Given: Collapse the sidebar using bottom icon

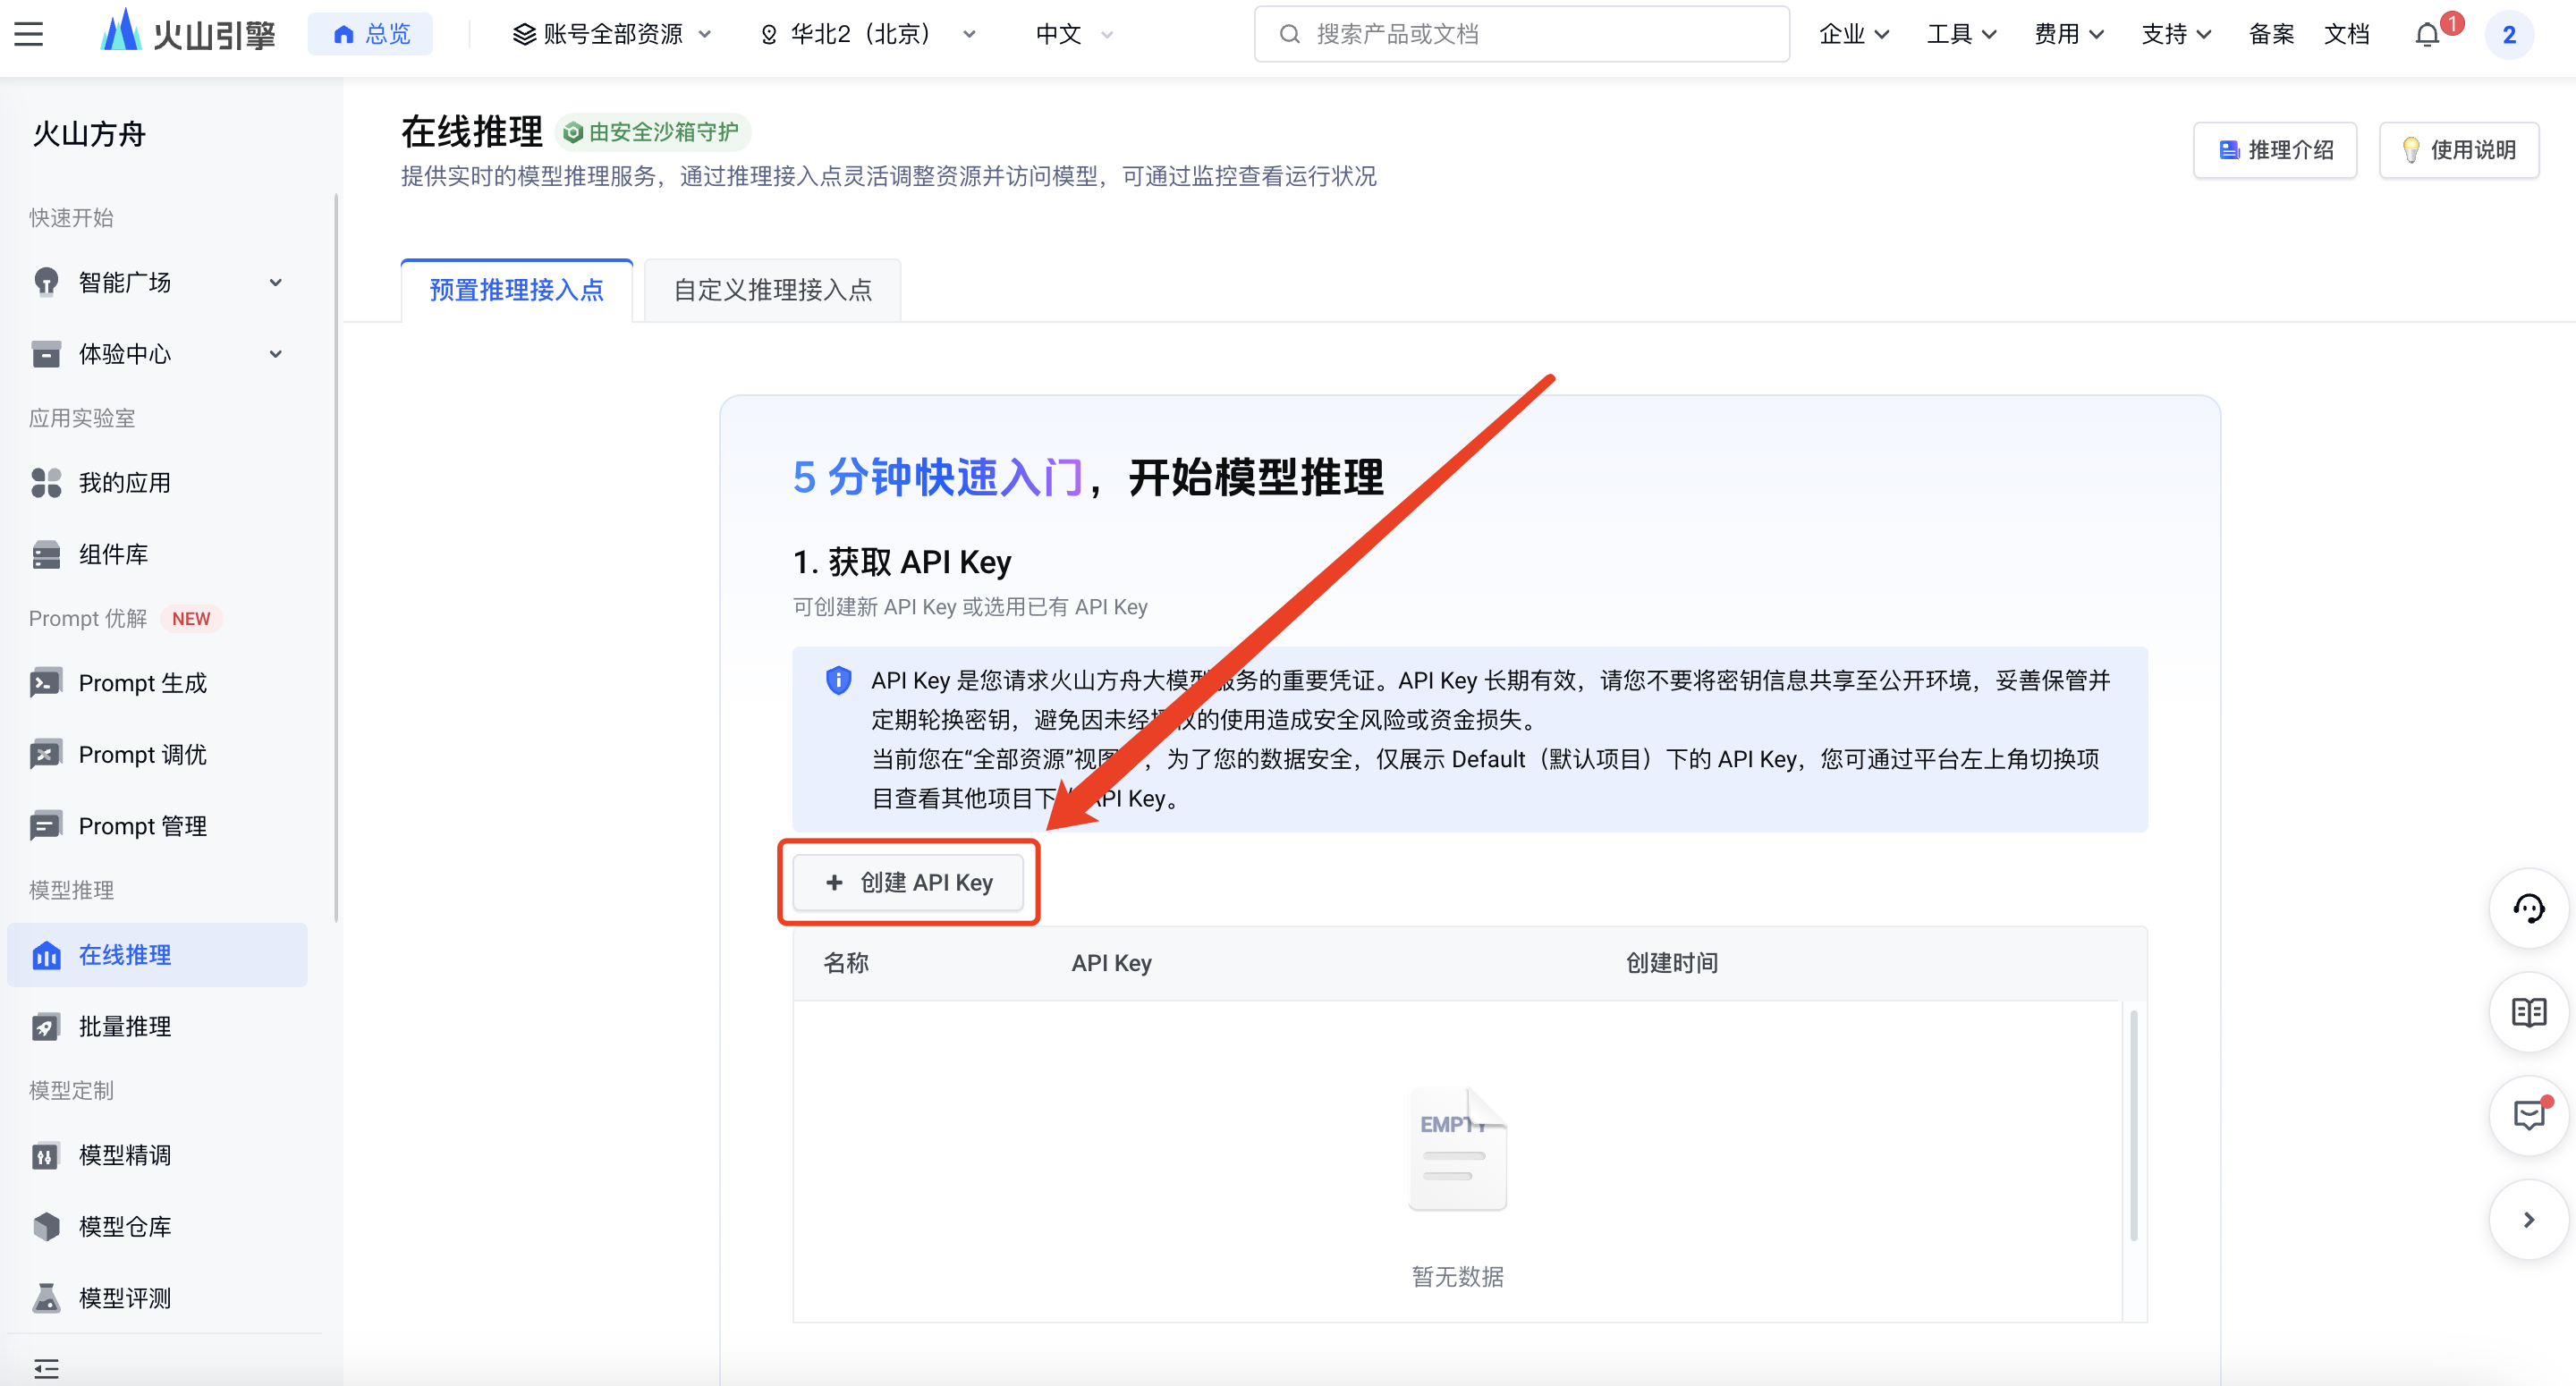Looking at the screenshot, I should pos(46,1367).
